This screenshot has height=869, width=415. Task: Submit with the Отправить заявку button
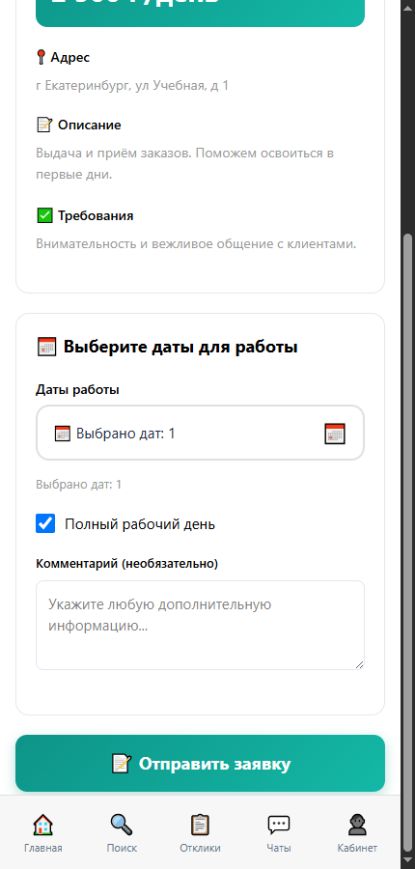click(200, 763)
